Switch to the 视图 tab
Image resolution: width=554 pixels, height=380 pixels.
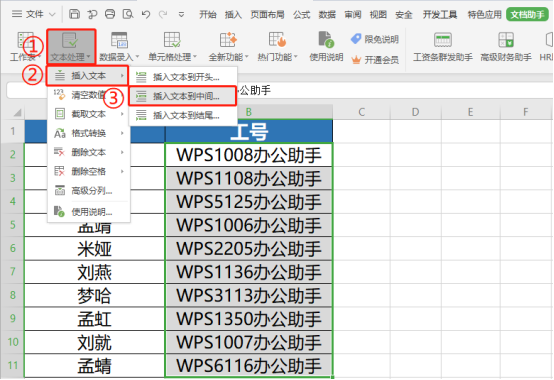coord(378,14)
